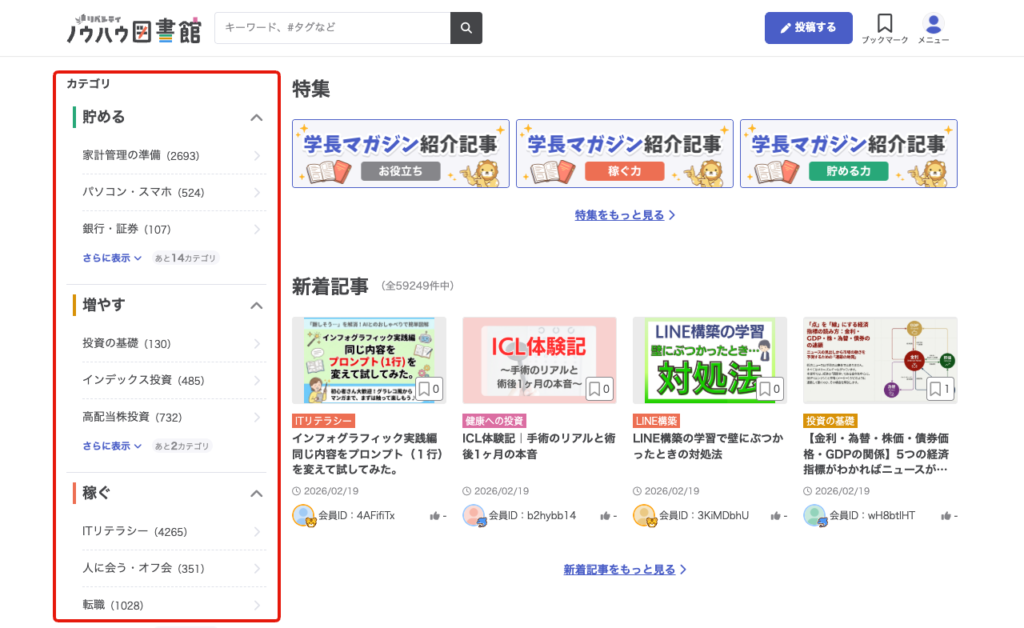Screen dimensions: 1024x628
Task: Click the ノウハウ図書館 site logo
Action: 133,29
